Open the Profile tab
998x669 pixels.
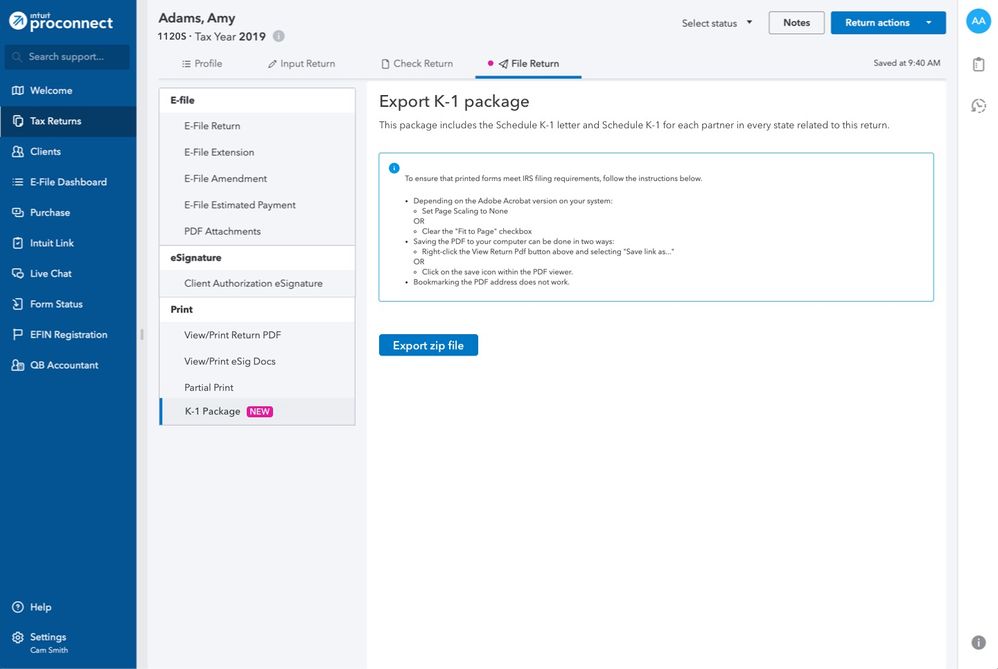(x=201, y=64)
